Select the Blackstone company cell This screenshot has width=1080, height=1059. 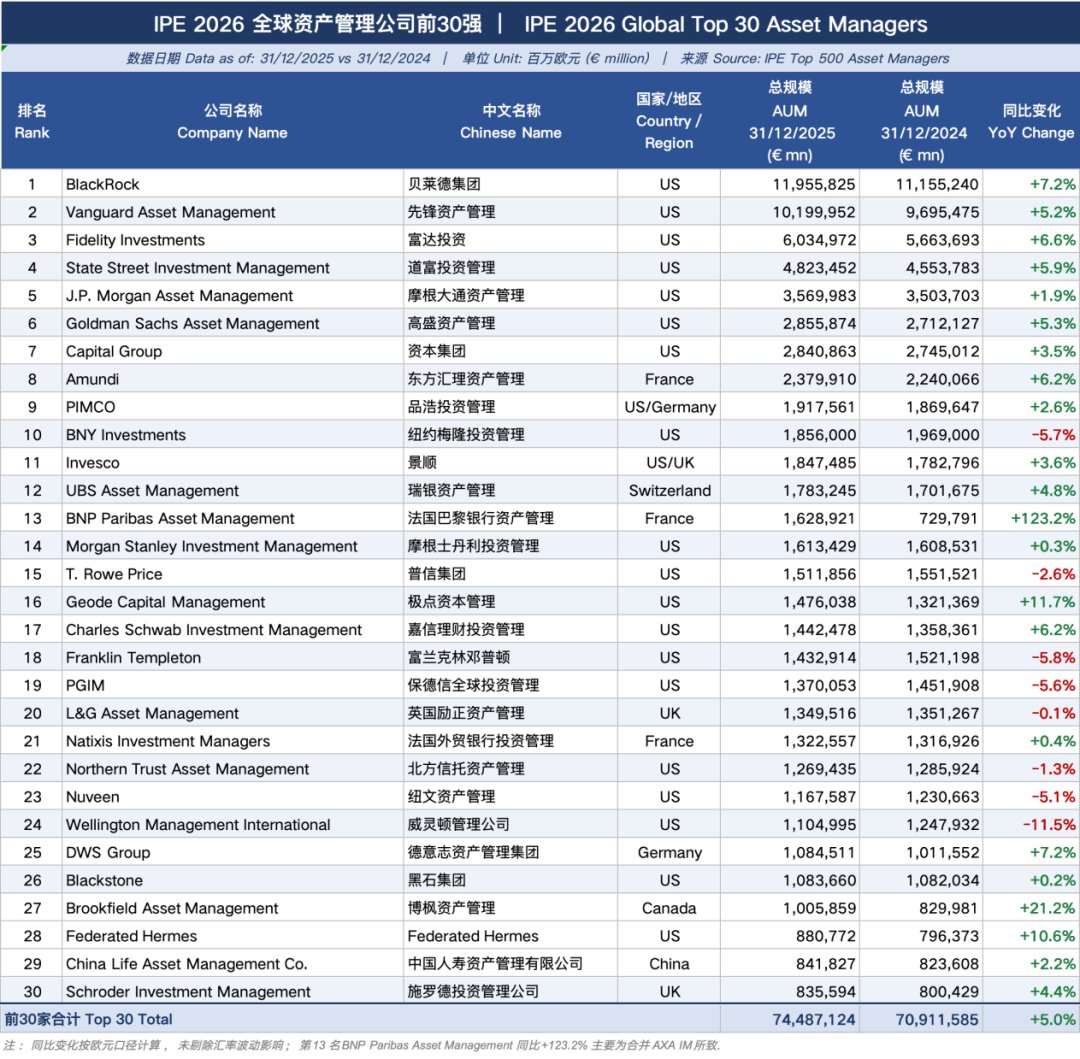click(x=233, y=881)
